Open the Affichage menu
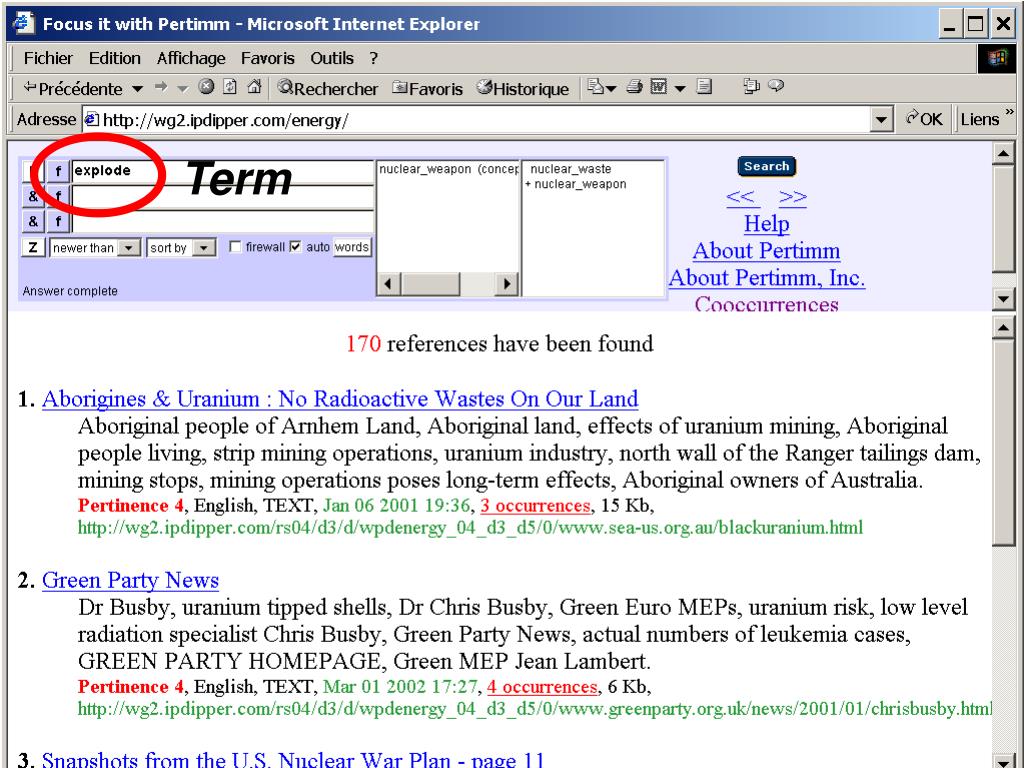 [191, 58]
